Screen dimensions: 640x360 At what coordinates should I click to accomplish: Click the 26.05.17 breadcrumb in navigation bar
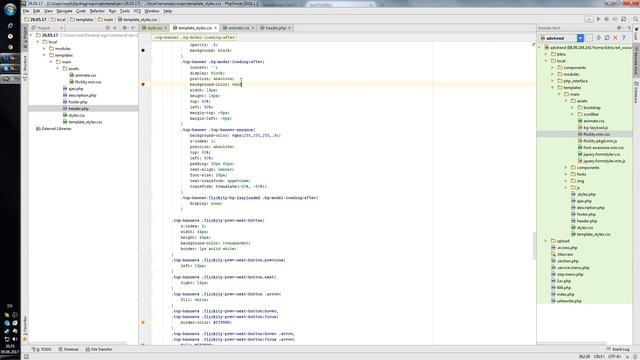pyautogui.click(x=36, y=19)
